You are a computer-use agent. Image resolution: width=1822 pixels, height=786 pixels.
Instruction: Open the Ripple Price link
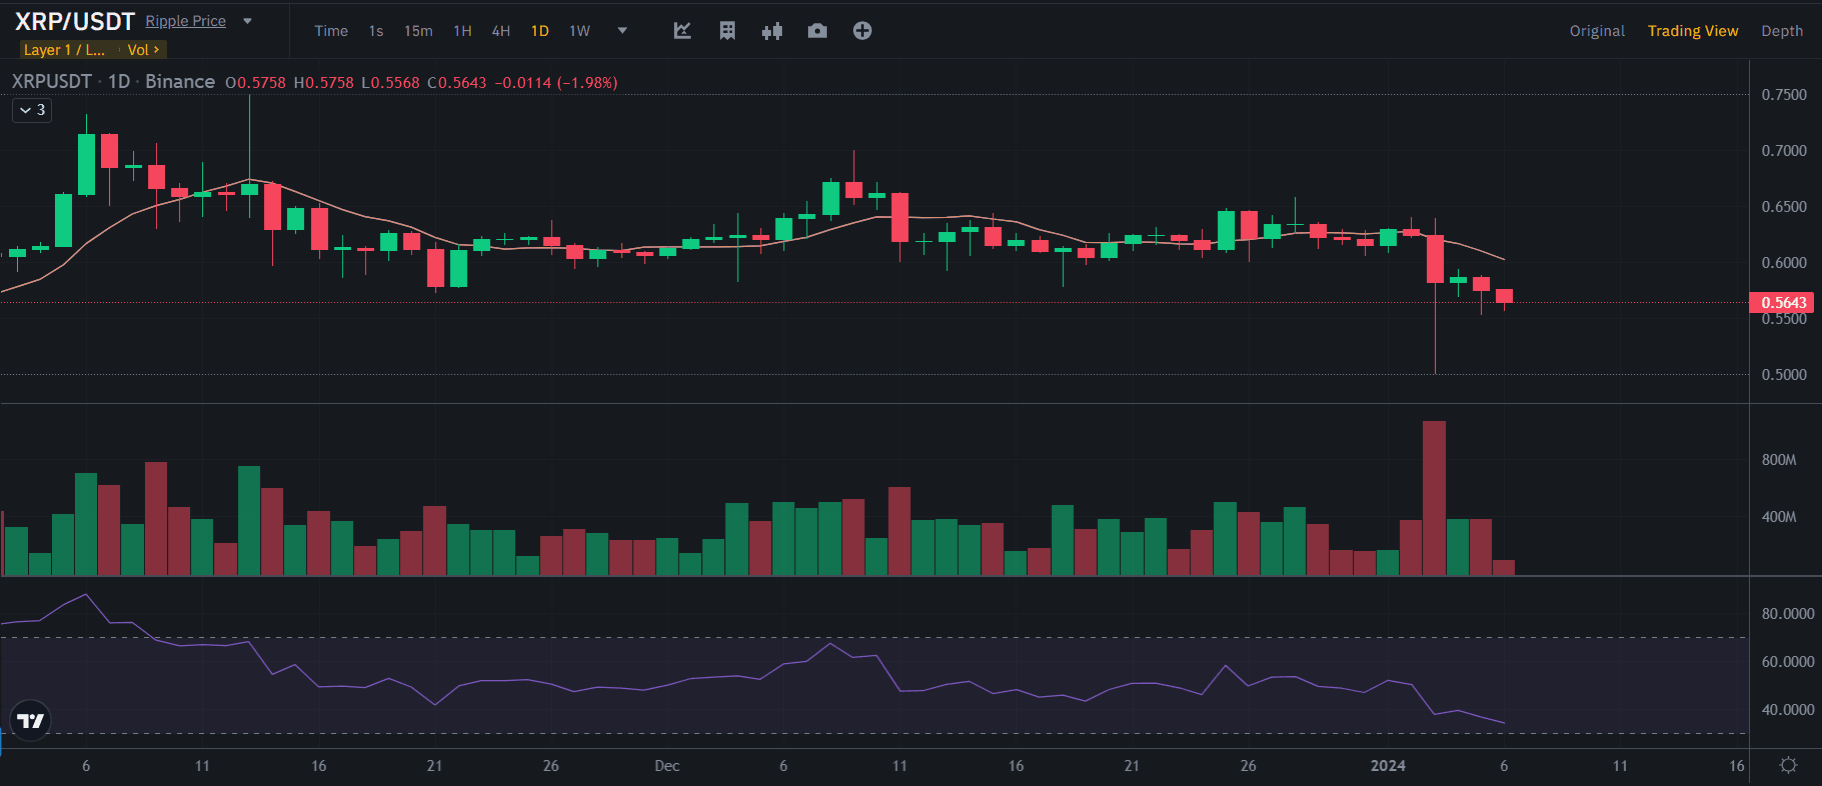point(185,21)
